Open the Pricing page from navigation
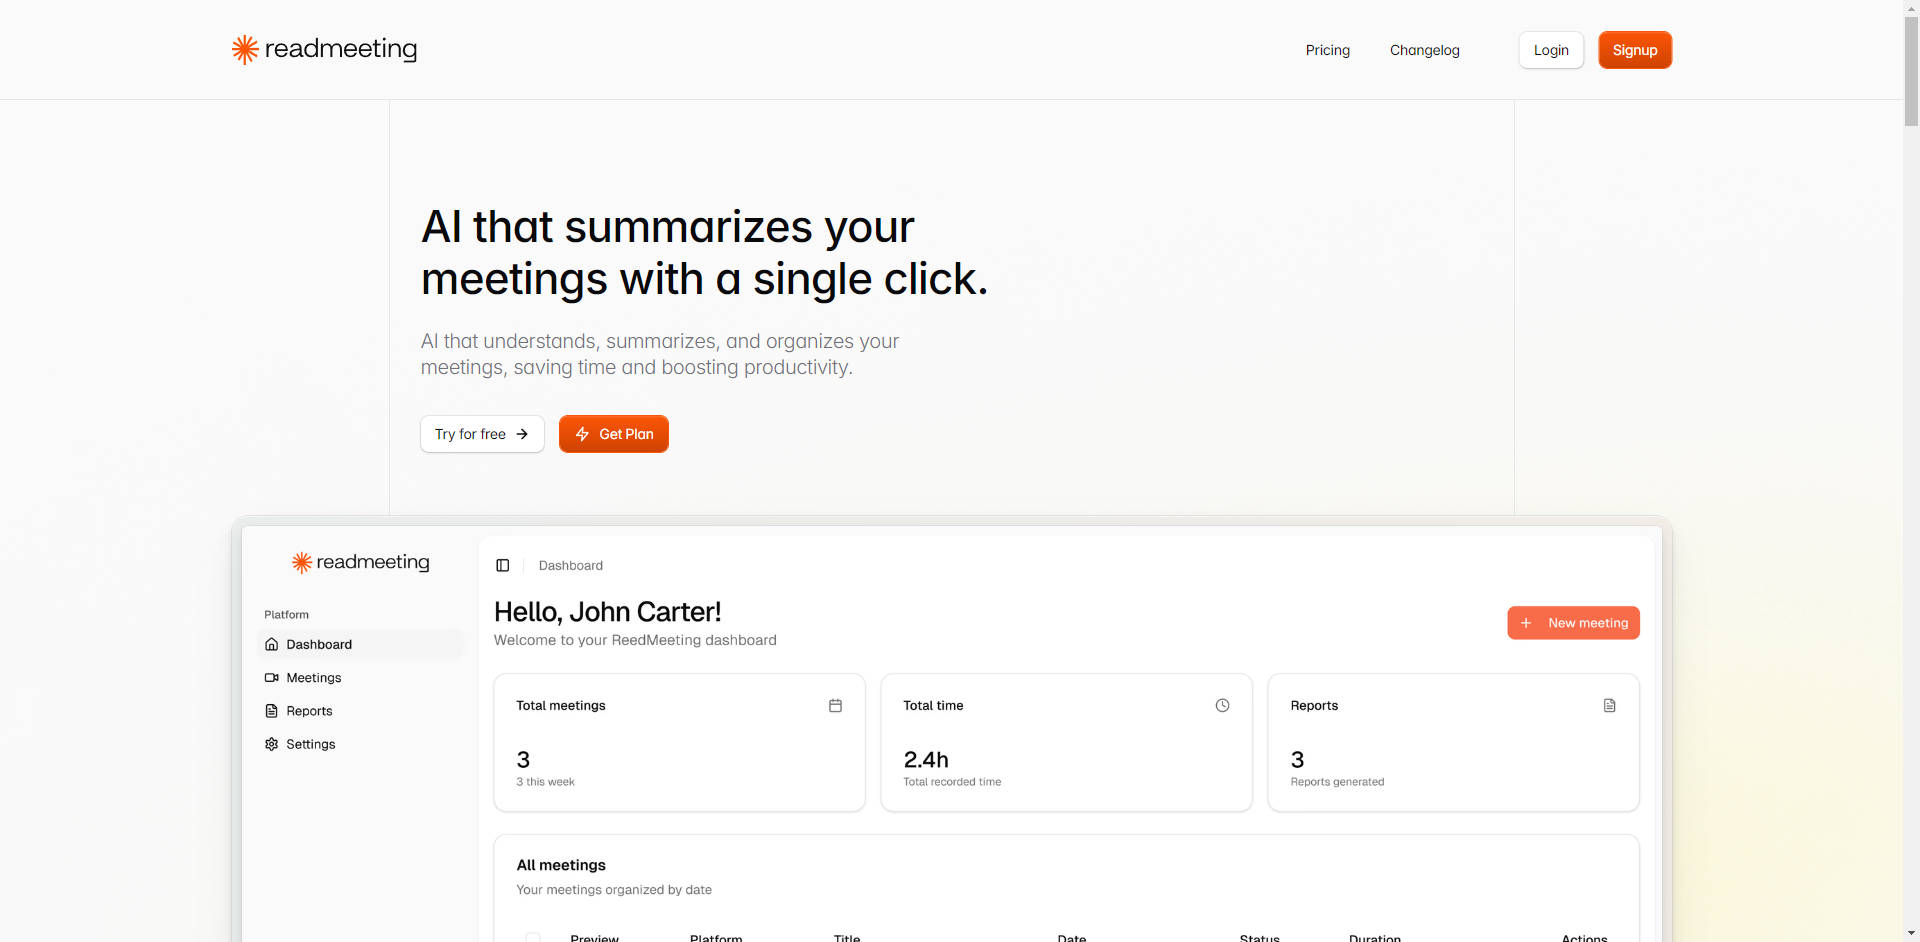This screenshot has height=942, width=1920. tap(1327, 50)
